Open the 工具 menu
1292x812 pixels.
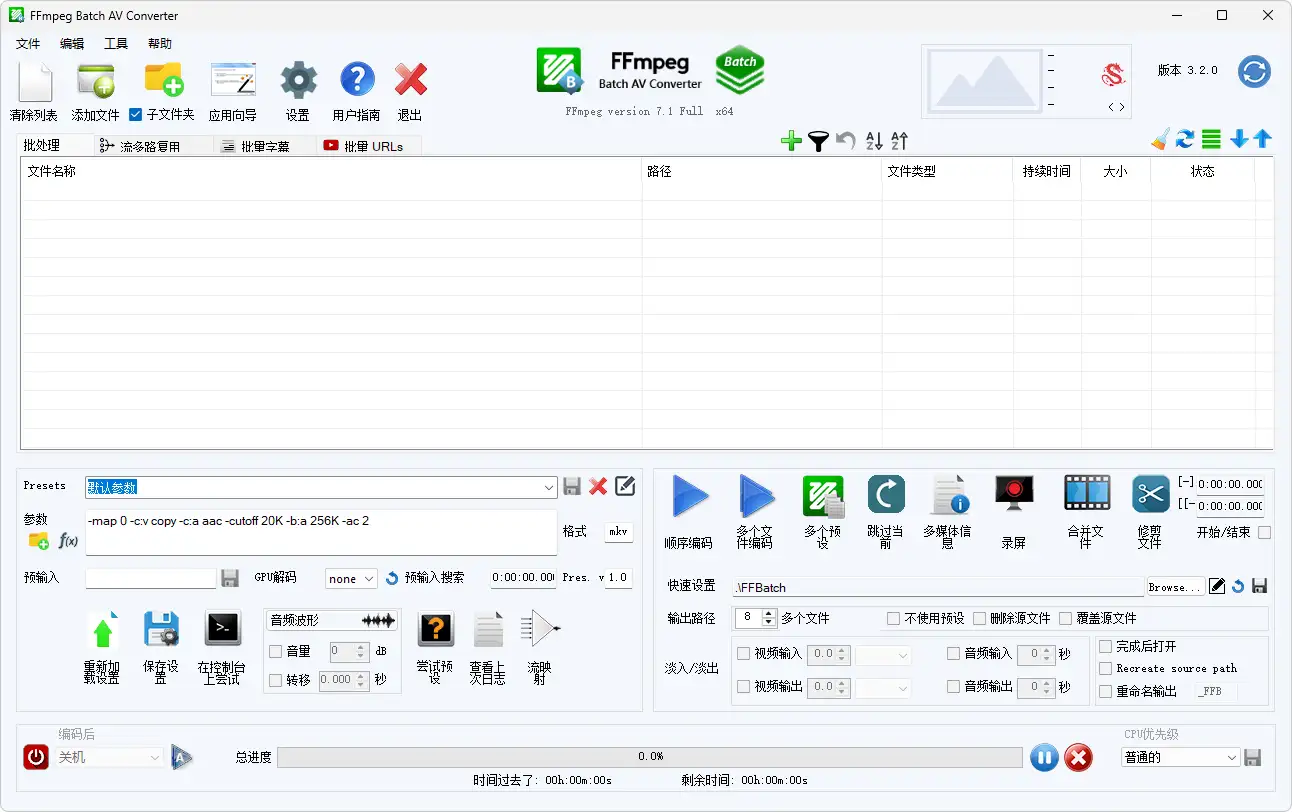coord(116,44)
